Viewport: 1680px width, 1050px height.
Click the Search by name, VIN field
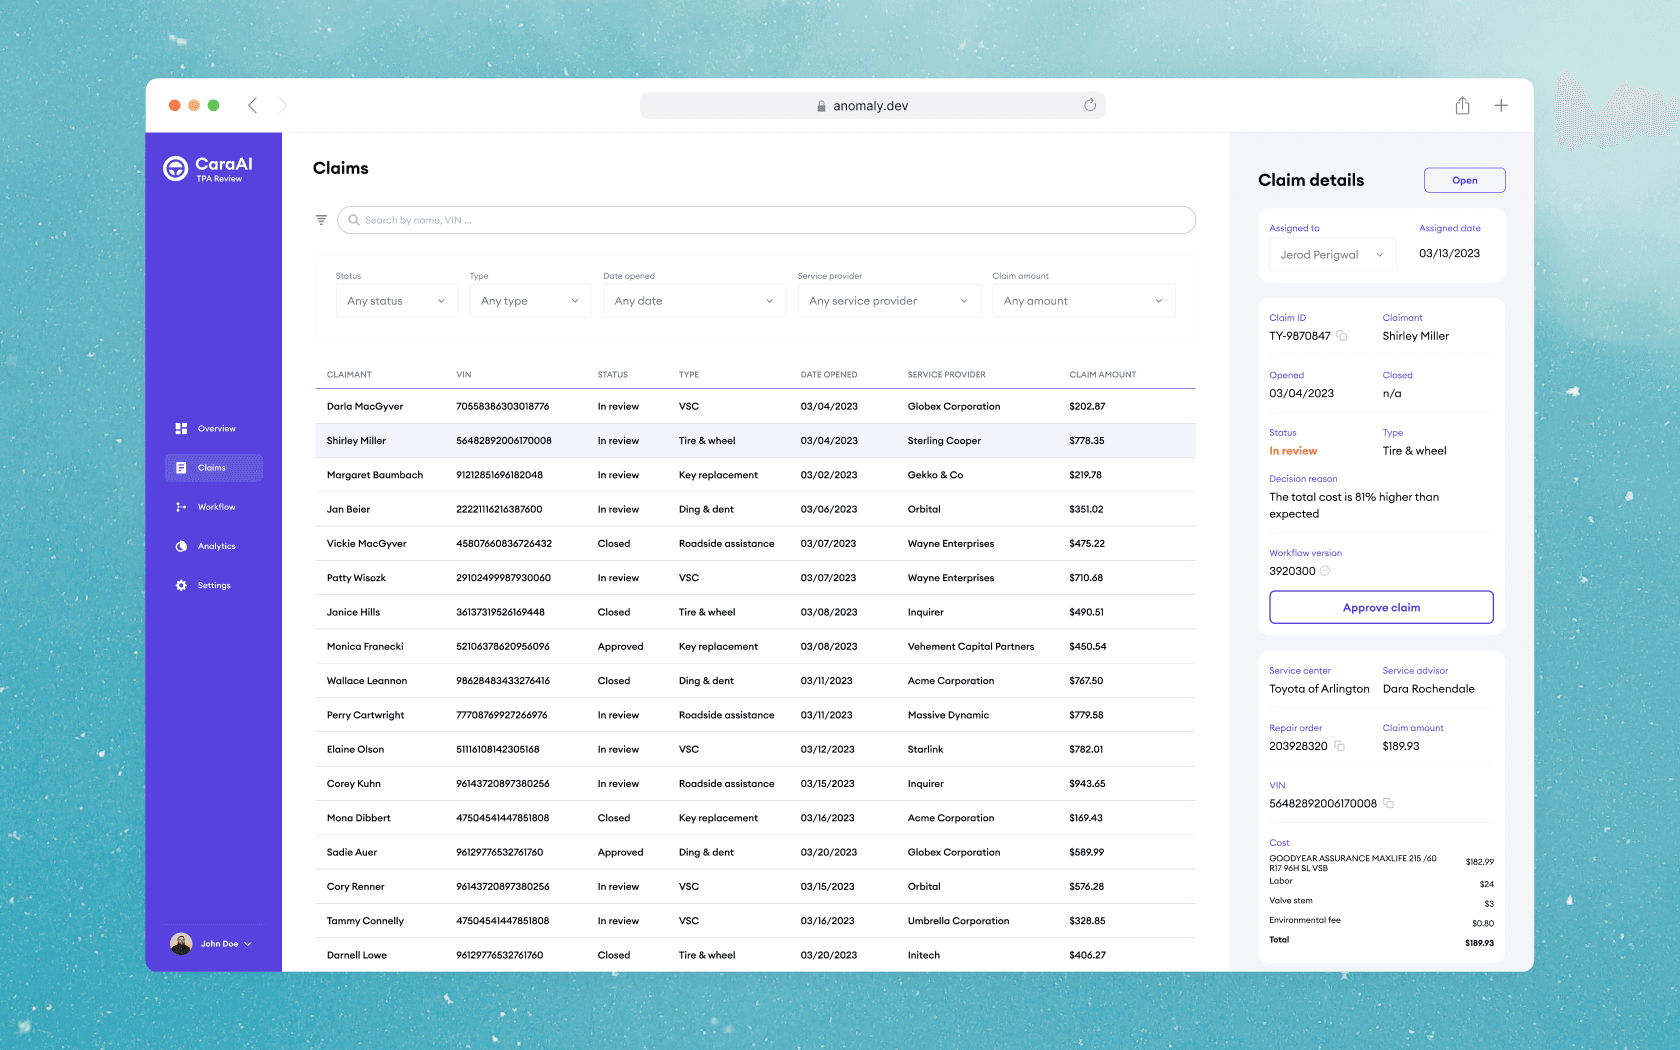pyautogui.click(x=766, y=220)
